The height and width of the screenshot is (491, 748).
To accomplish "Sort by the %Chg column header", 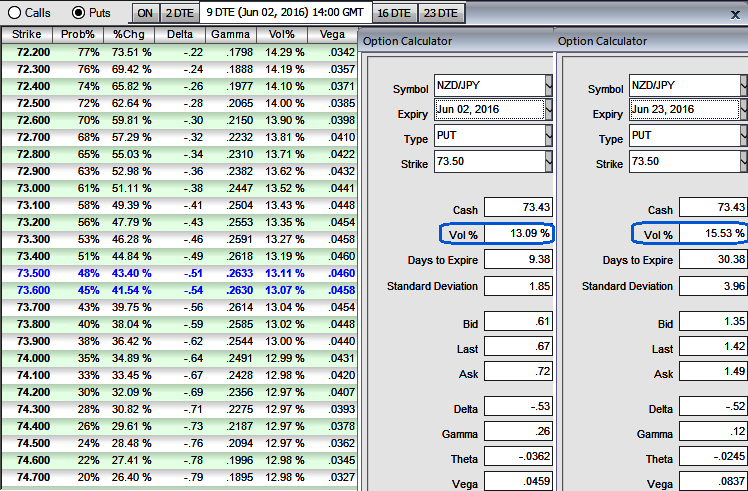I will tap(129, 34).
